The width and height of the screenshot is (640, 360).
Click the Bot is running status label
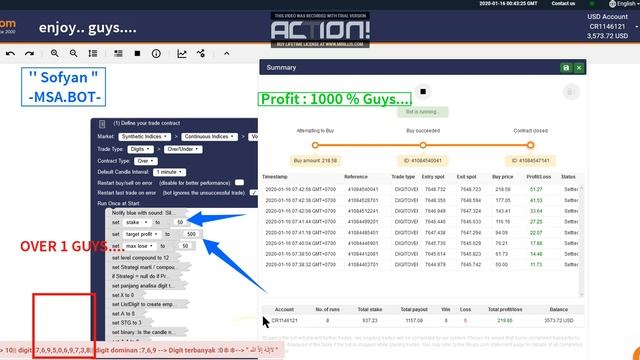pos(422,111)
